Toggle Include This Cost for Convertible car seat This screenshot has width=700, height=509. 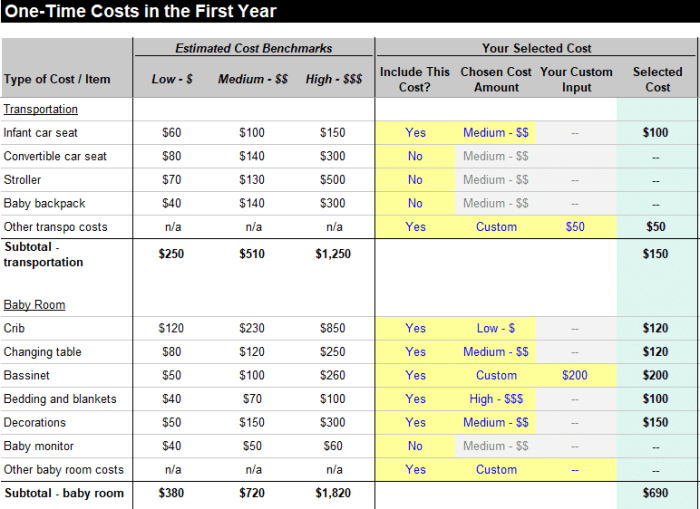pyautogui.click(x=415, y=156)
